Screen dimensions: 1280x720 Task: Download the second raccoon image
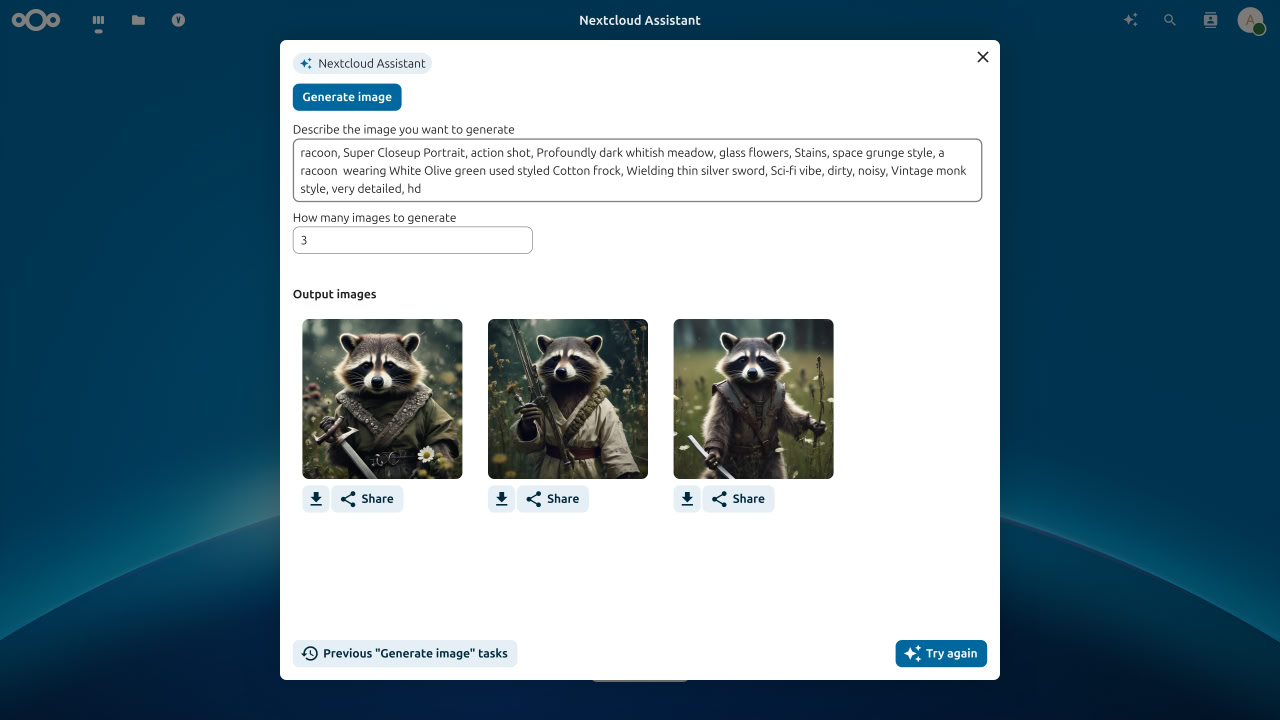click(x=502, y=499)
